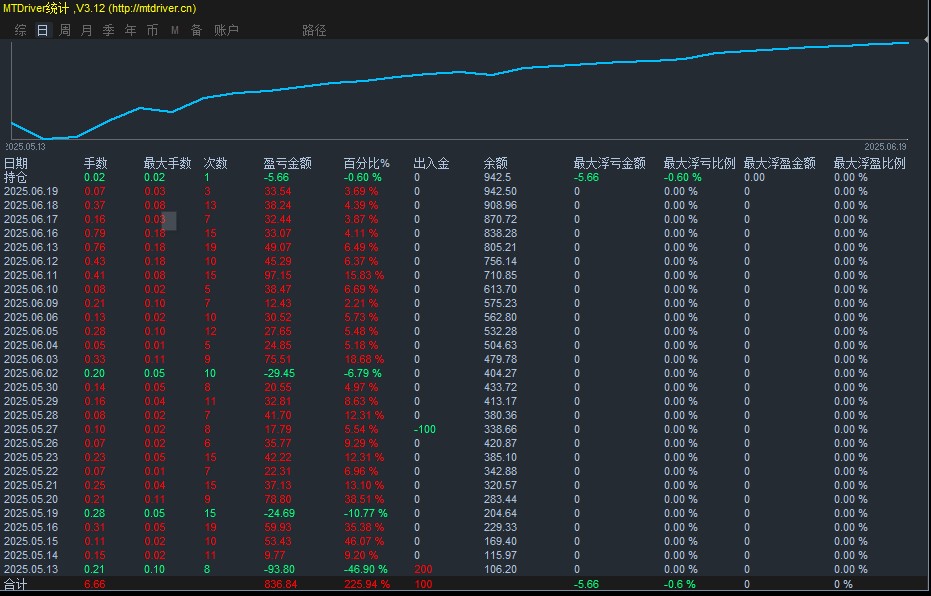Open the 账户 account tab

tap(226, 30)
